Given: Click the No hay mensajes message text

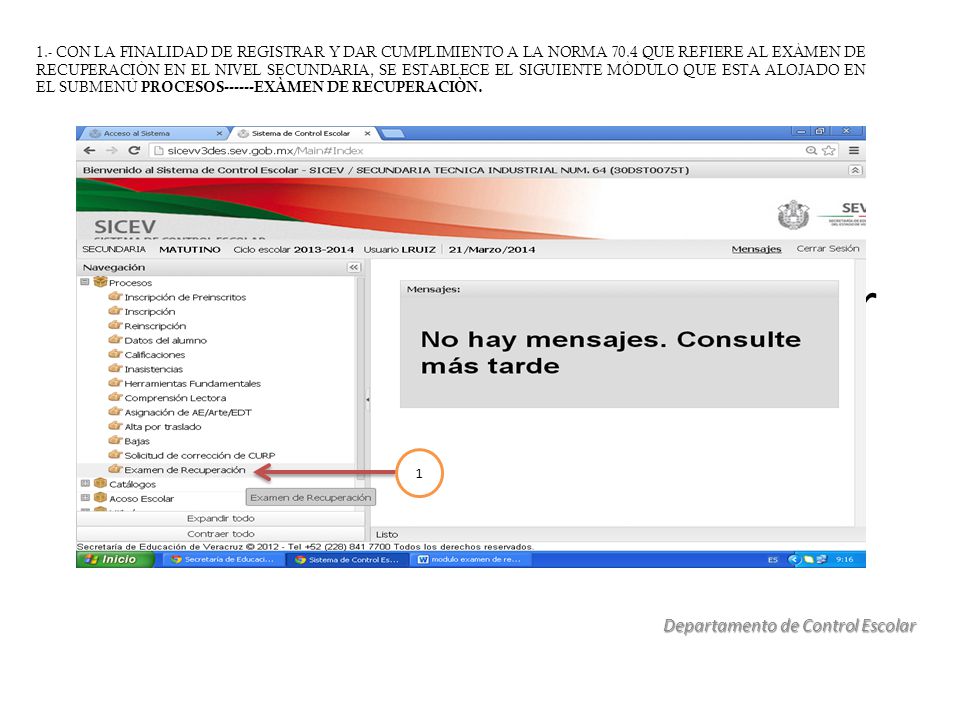Looking at the screenshot, I should pos(610,353).
